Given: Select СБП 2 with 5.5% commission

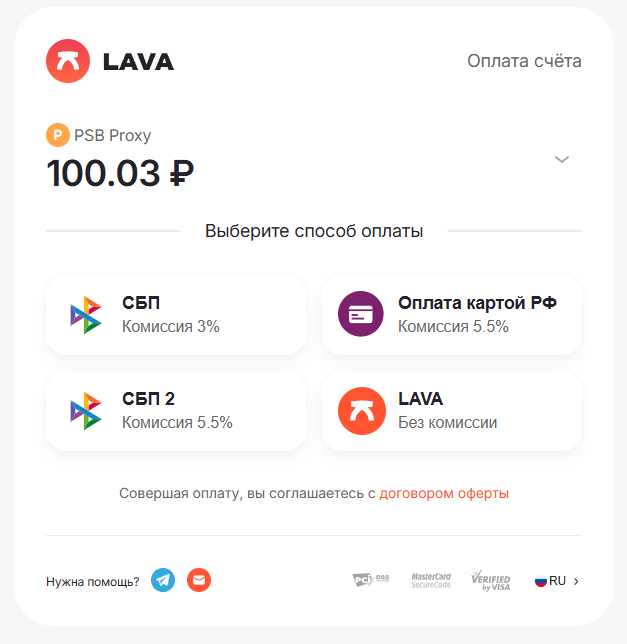Looking at the screenshot, I should [176, 411].
